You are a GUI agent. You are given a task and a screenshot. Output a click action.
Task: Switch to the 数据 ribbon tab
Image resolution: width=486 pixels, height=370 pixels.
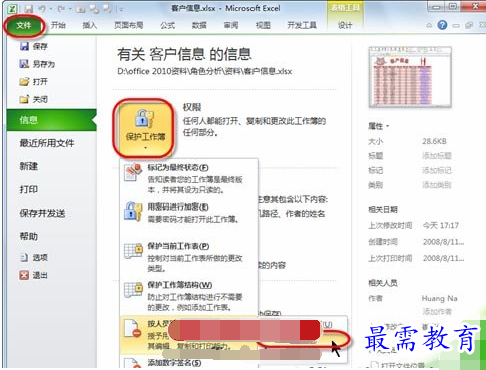click(x=199, y=25)
